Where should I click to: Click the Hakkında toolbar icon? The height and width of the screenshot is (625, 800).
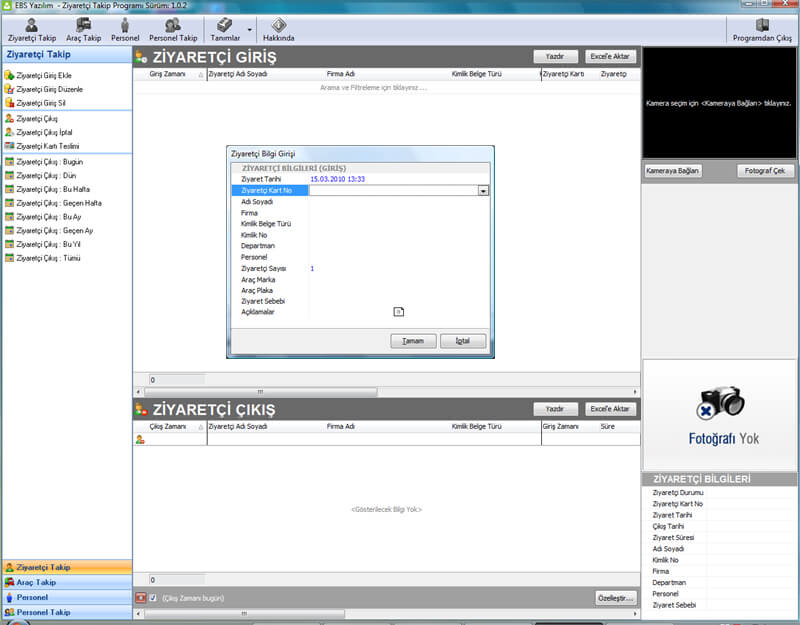click(278, 28)
